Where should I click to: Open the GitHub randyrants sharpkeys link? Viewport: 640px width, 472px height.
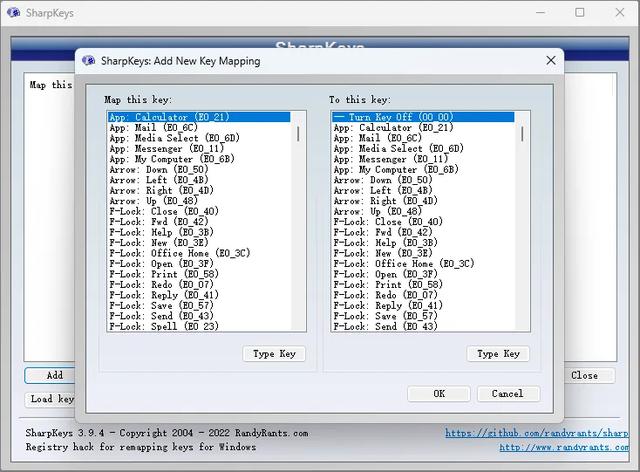[x=537, y=433]
